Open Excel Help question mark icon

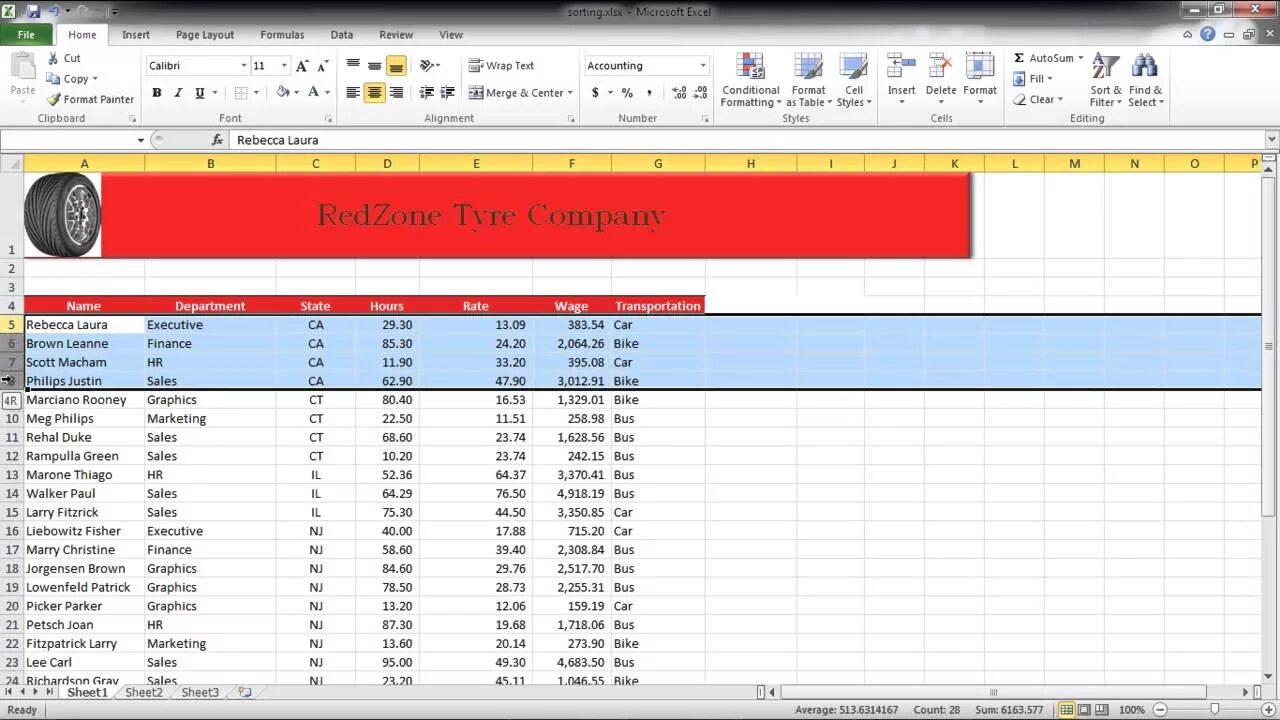[1208, 34]
